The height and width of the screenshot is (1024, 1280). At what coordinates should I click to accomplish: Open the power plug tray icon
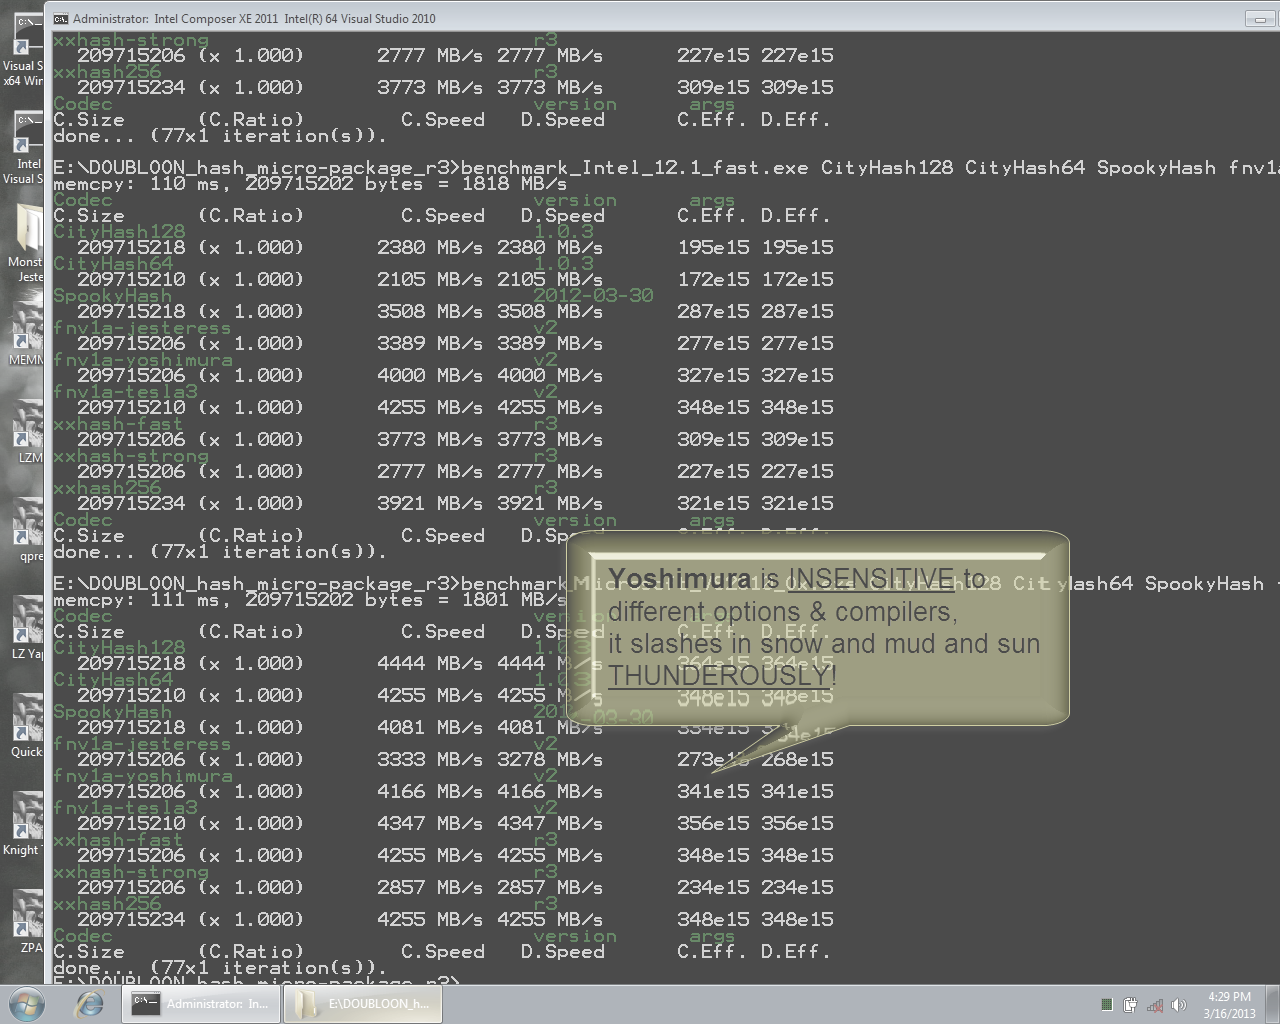pyautogui.click(x=1130, y=1005)
